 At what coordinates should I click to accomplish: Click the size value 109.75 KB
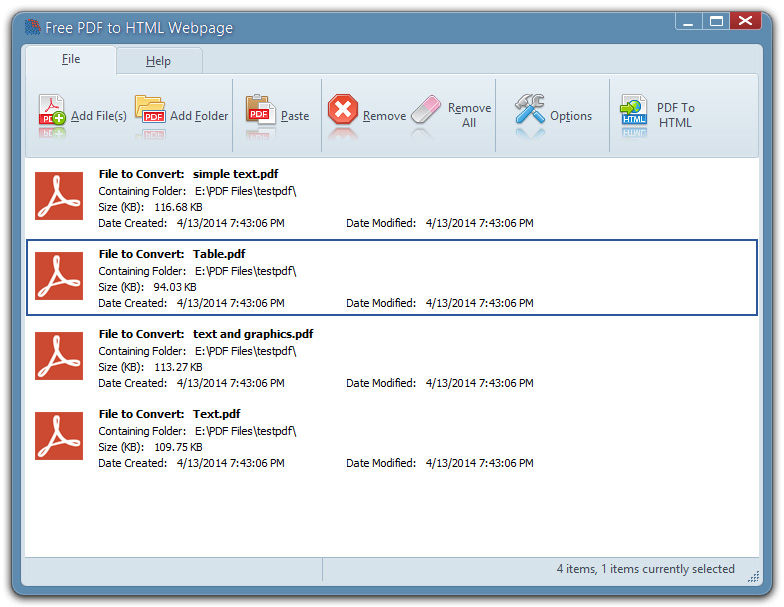coord(178,447)
